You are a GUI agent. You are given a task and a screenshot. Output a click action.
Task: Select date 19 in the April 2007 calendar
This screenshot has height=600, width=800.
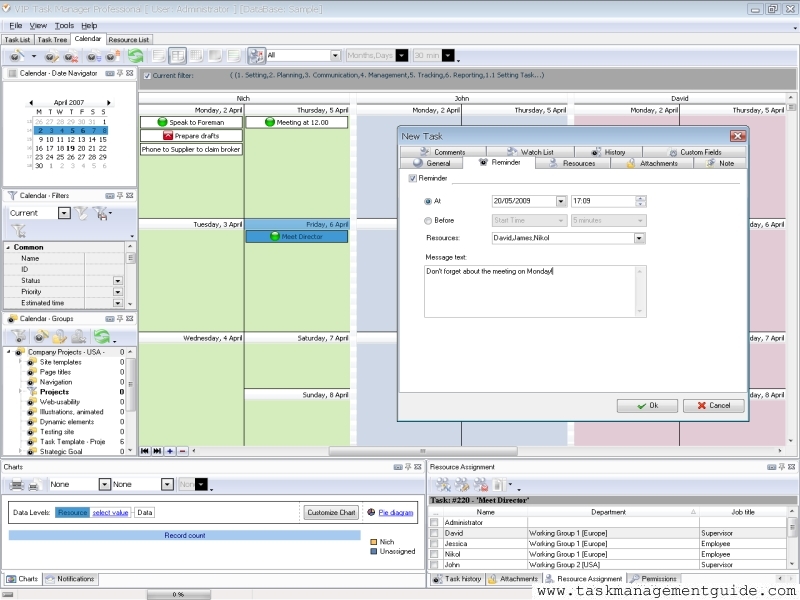[71, 148]
